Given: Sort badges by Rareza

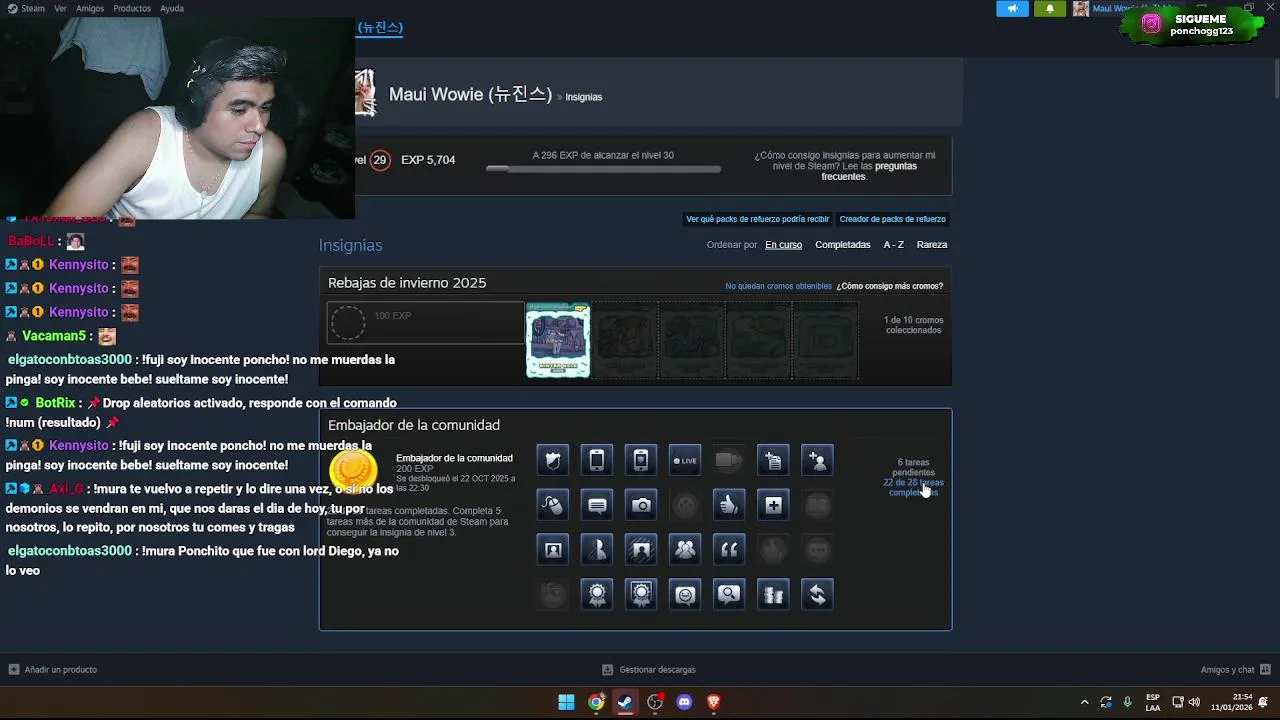Looking at the screenshot, I should click(932, 245).
